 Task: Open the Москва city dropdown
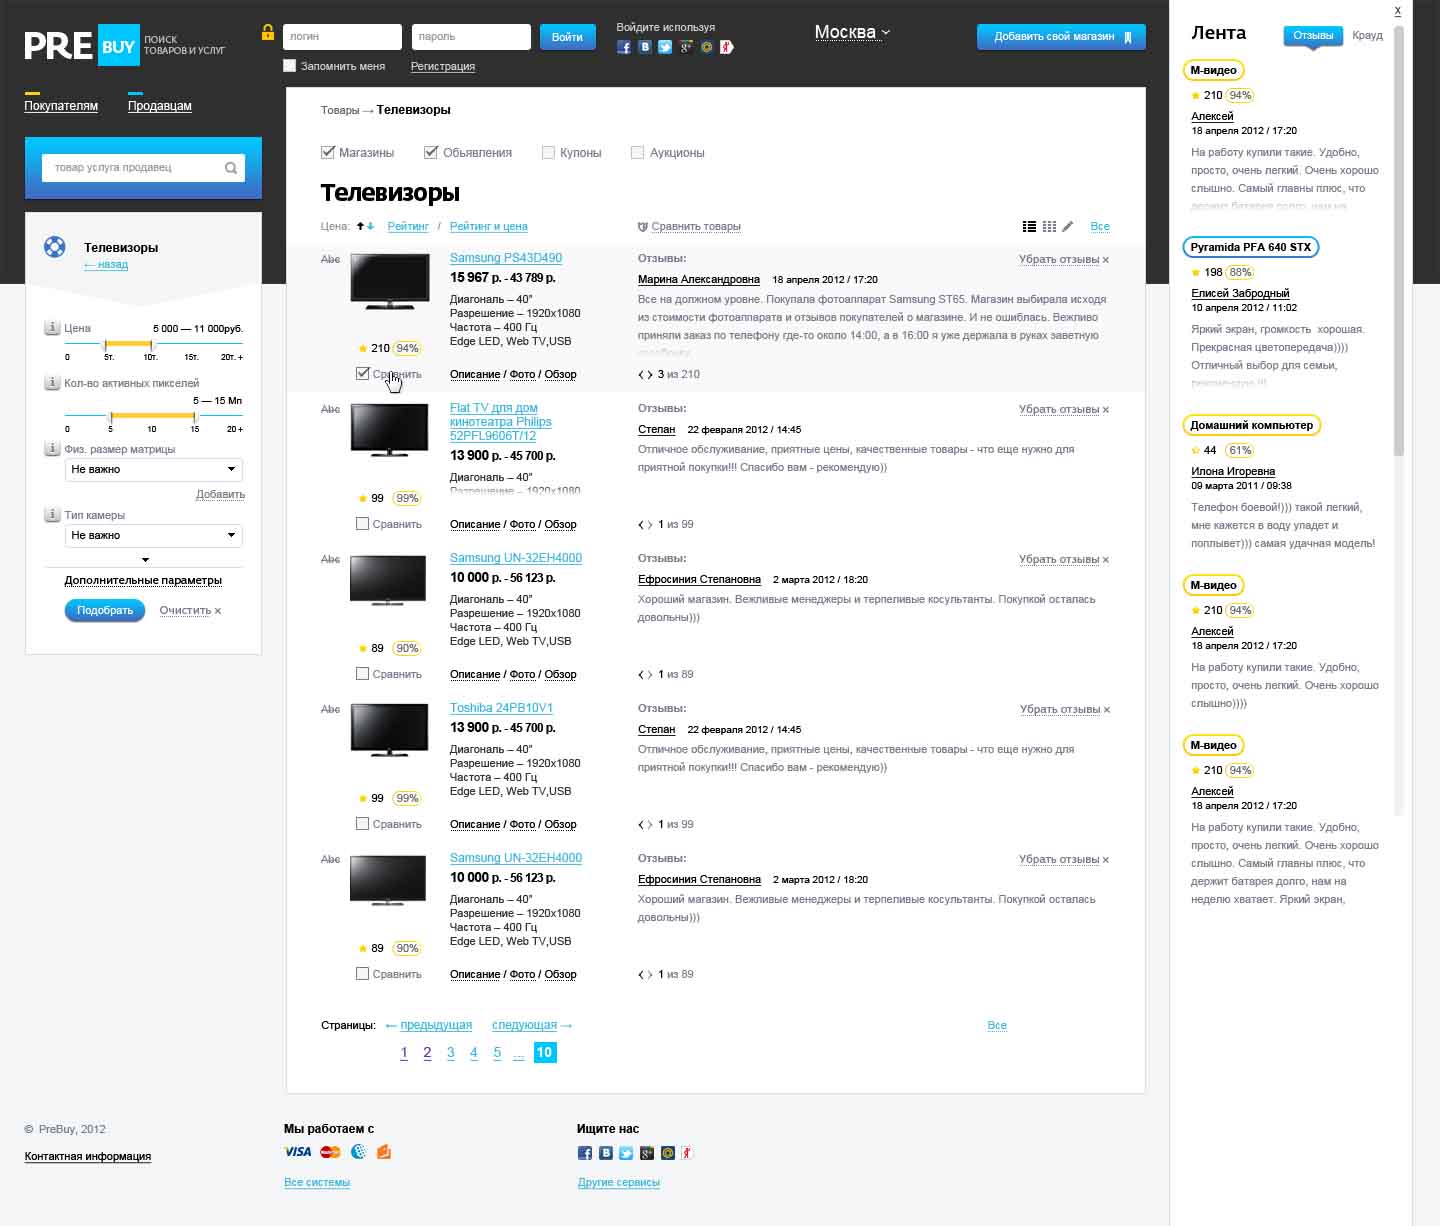[852, 33]
